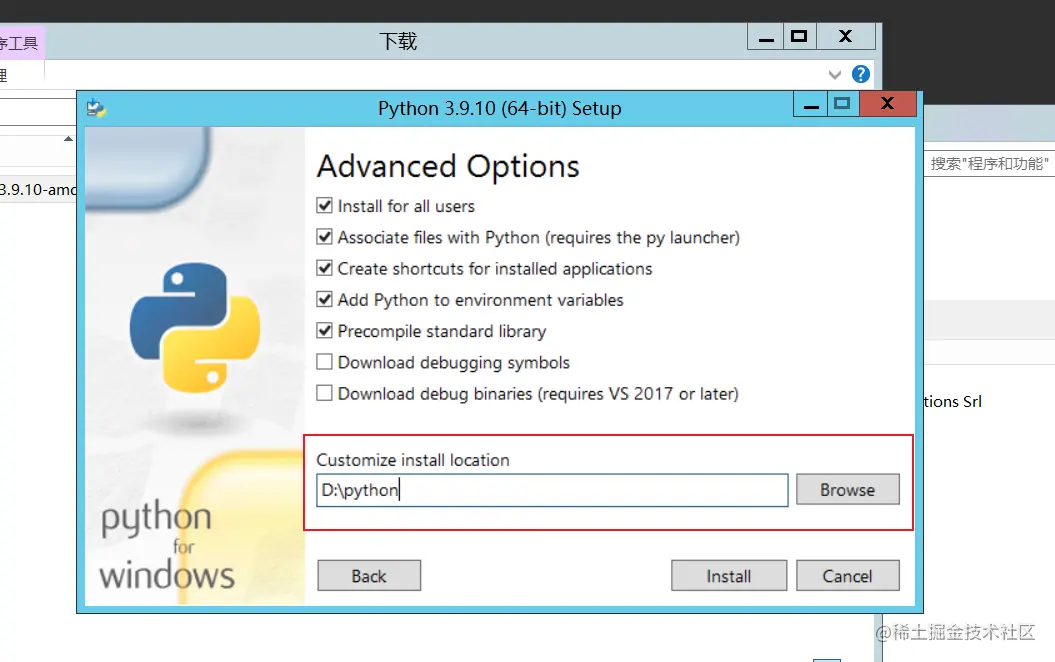This screenshot has height=662, width=1055.
Task: Toggle Add Python to environment variables
Action: click(x=324, y=299)
